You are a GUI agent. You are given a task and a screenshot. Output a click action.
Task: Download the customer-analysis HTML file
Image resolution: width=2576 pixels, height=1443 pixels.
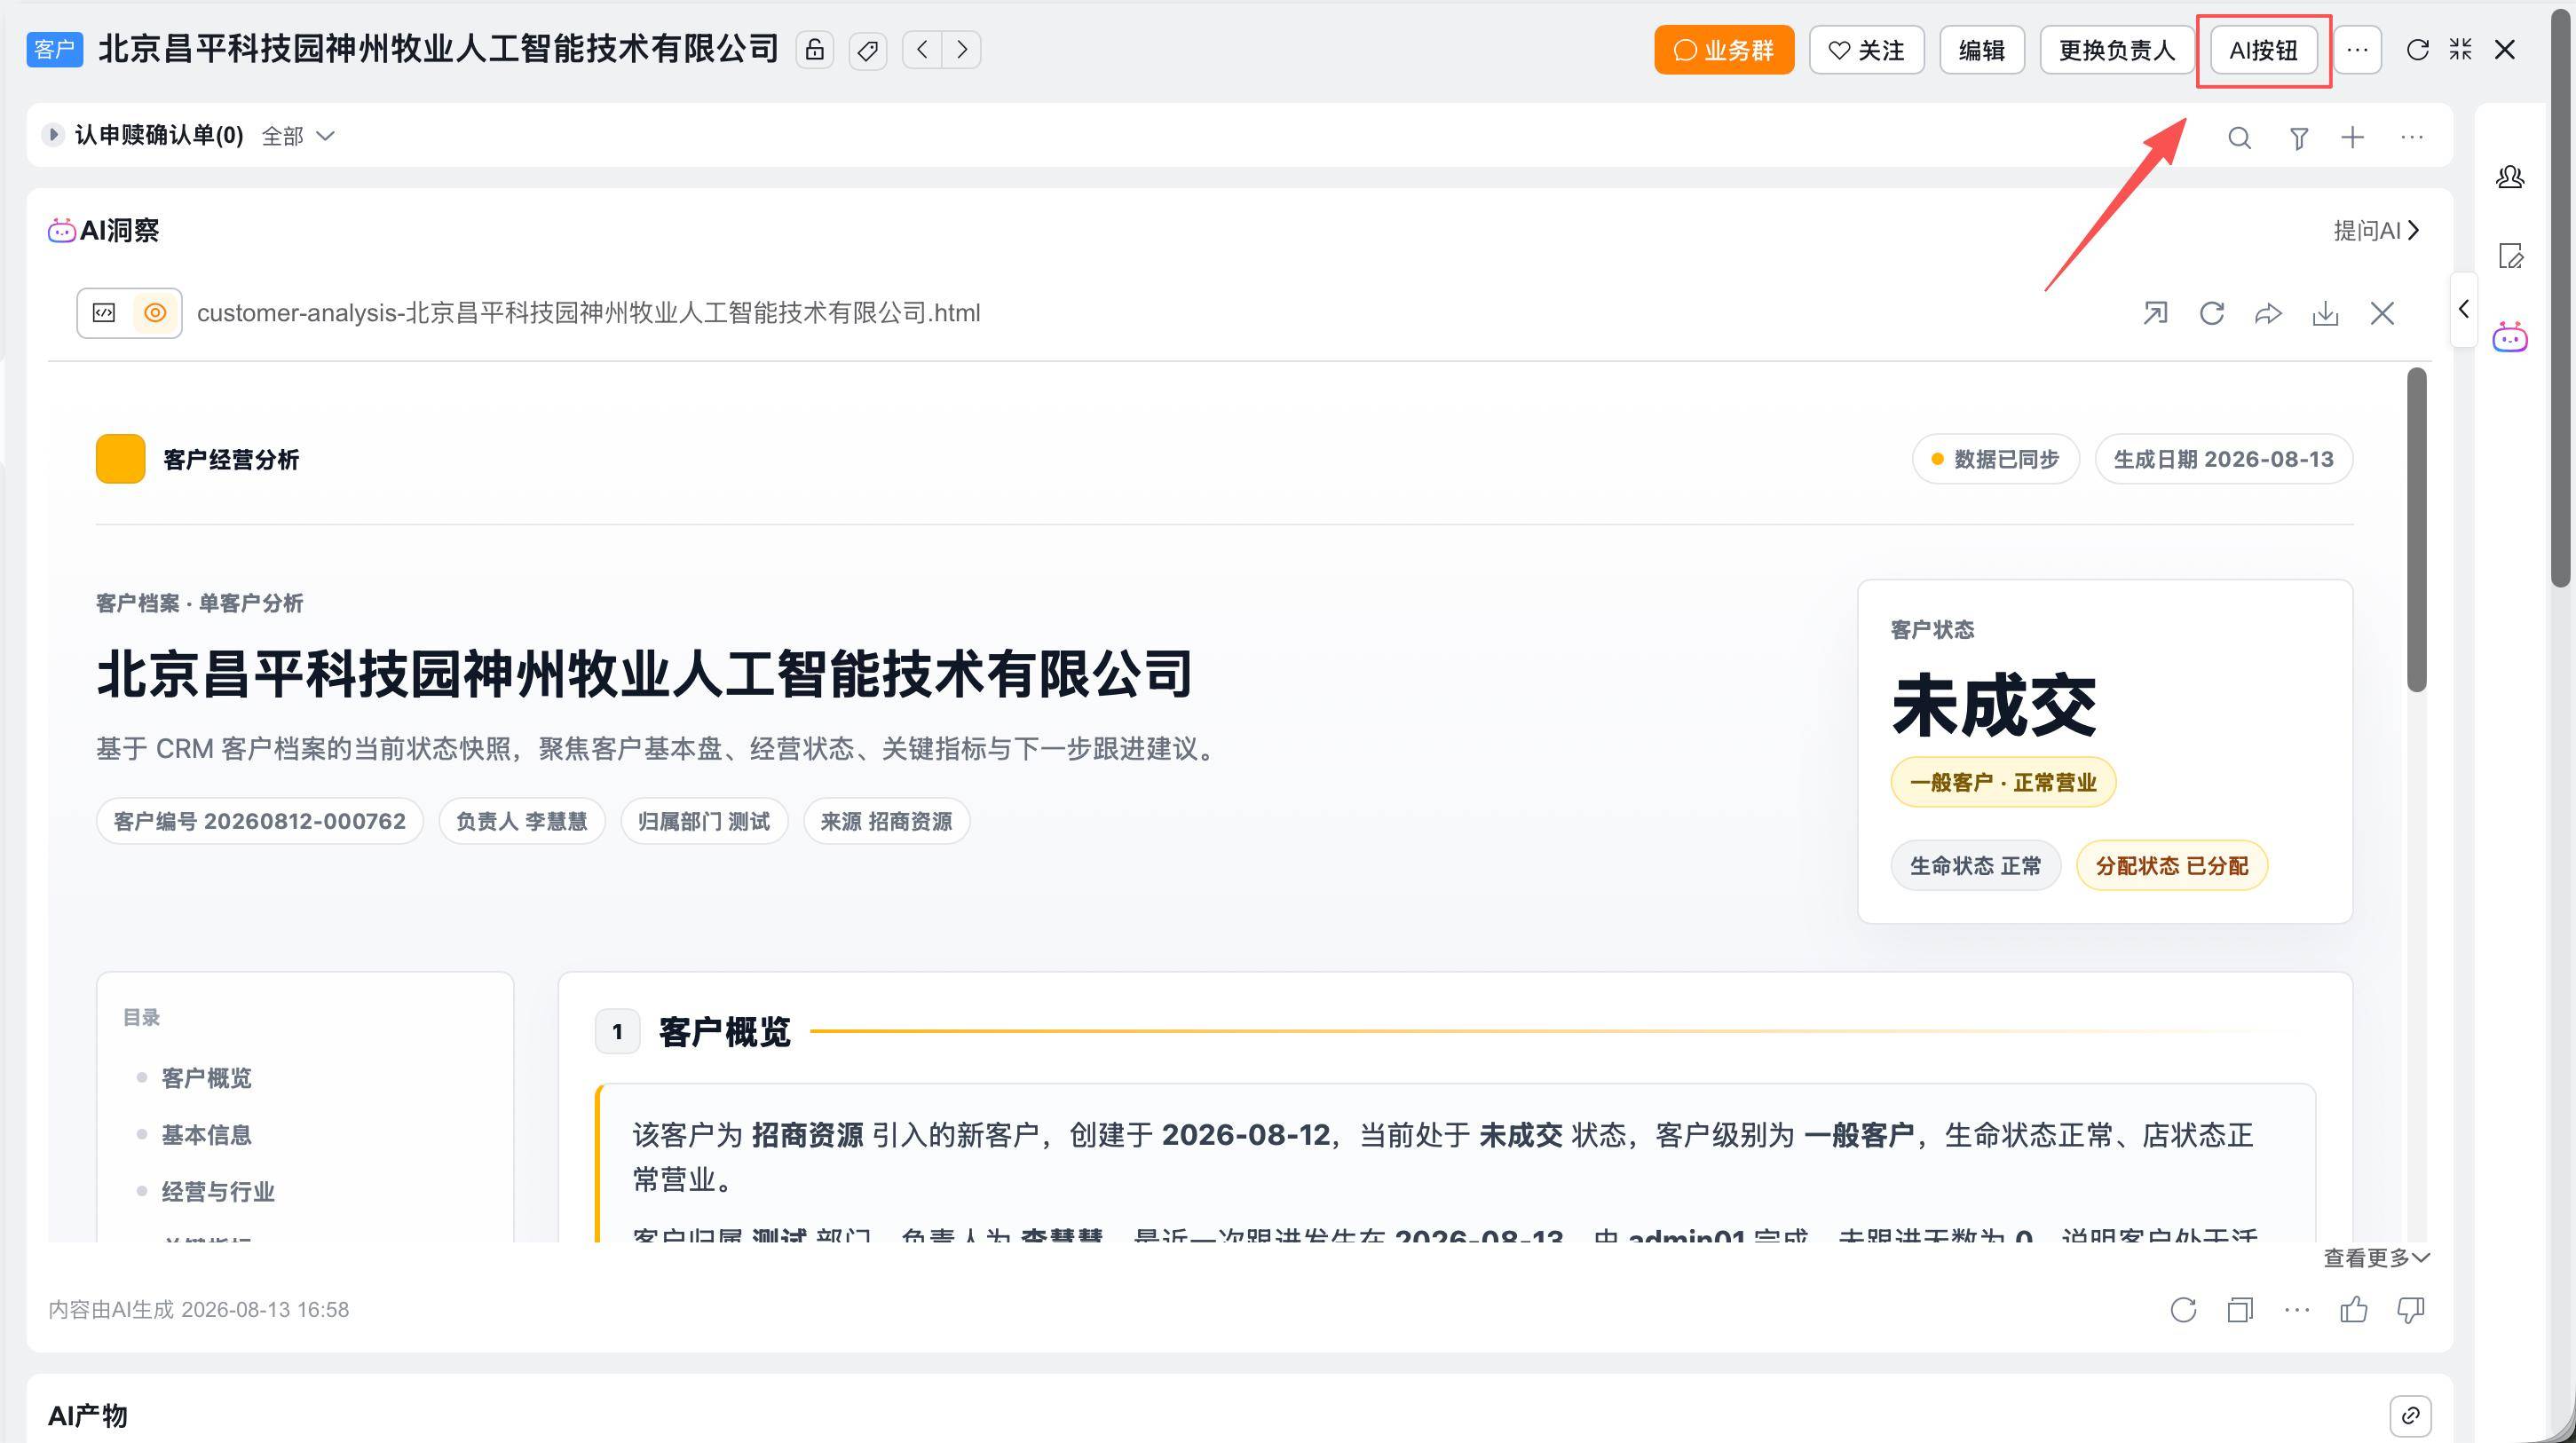tap(2326, 313)
